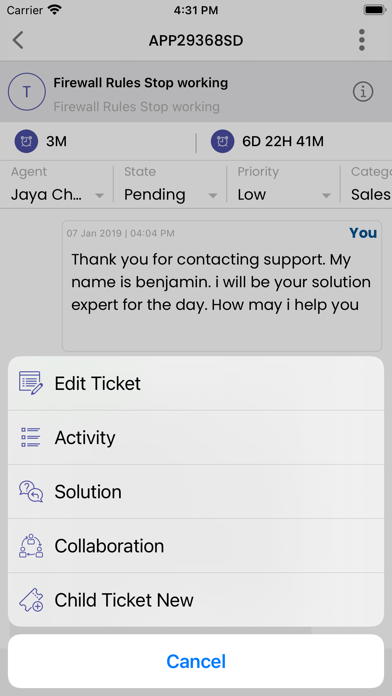Open the Category dropdown showing Sales
Image resolution: width=392 pixels, height=696 pixels.
(367, 185)
